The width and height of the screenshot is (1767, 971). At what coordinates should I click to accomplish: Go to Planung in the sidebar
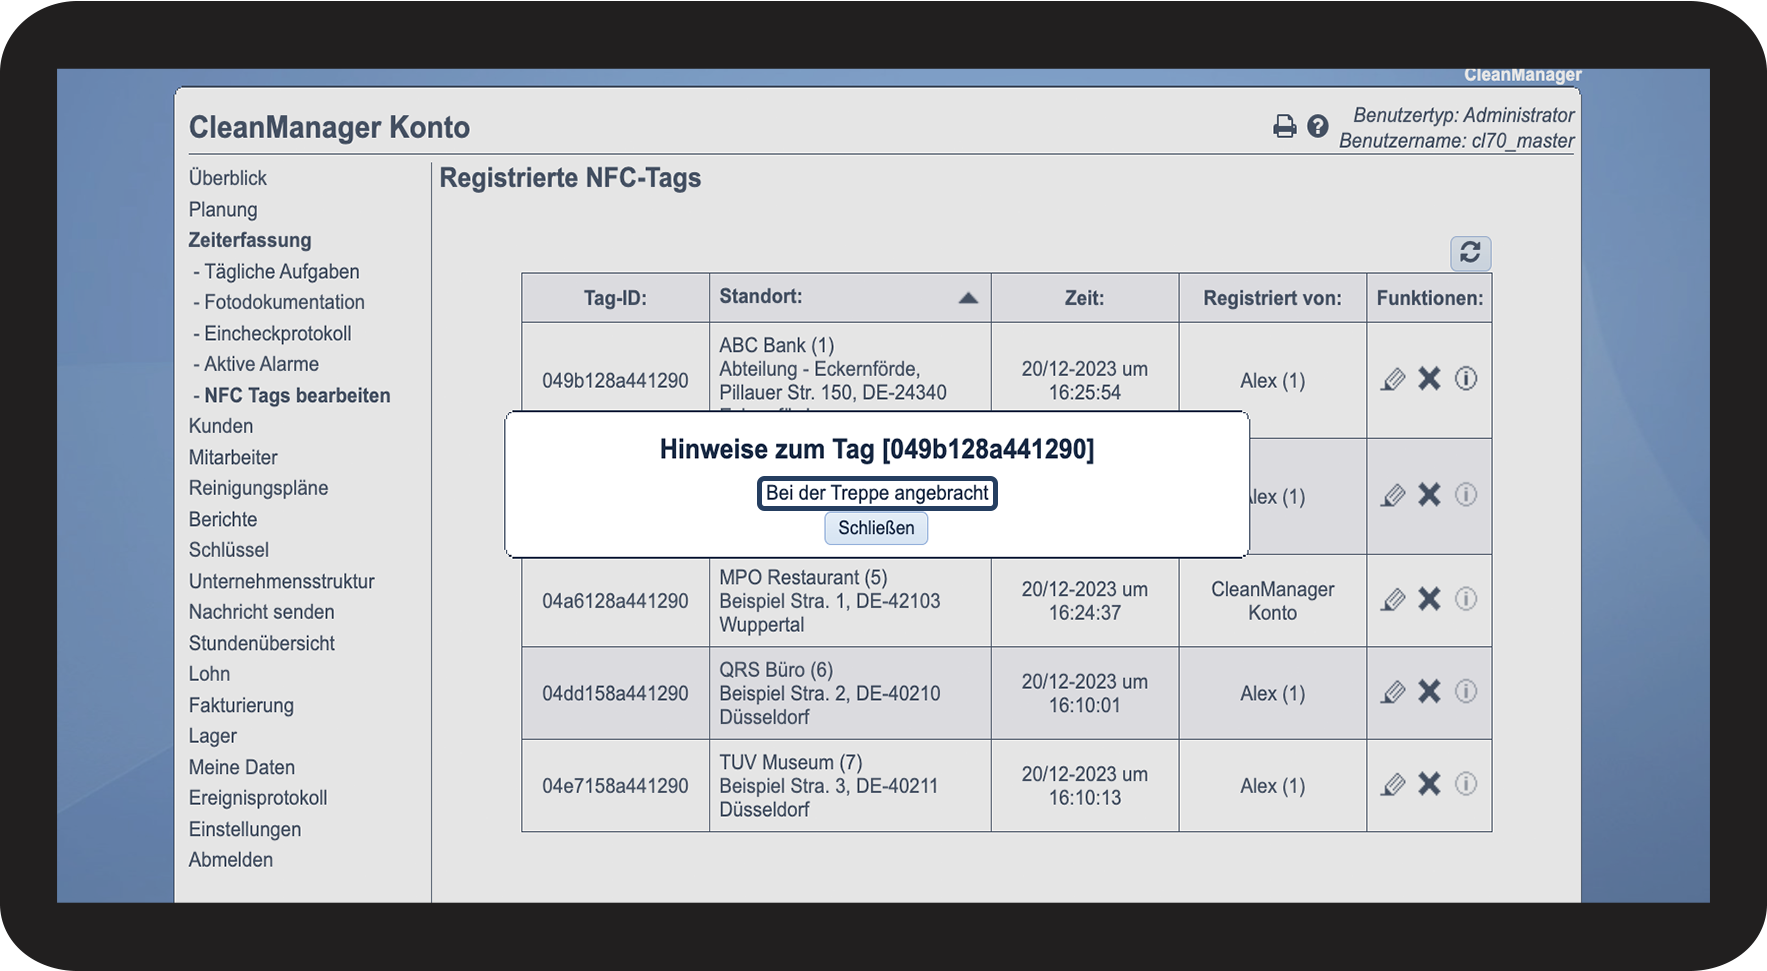click(x=223, y=209)
